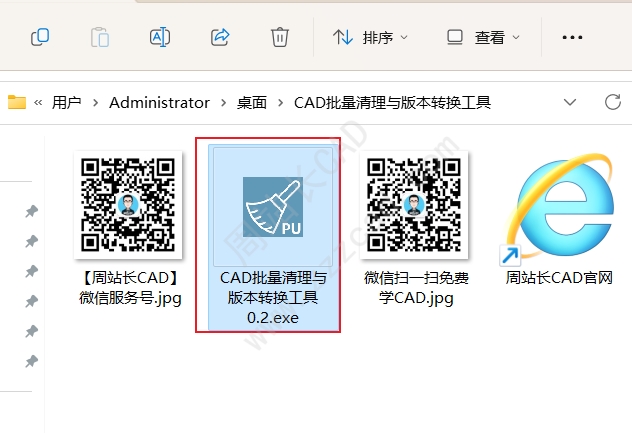Expand chevron after 用户 breadcrumb
The width and height of the screenshot is (632, 433).
pyautogui.click(x=96, y=103)
